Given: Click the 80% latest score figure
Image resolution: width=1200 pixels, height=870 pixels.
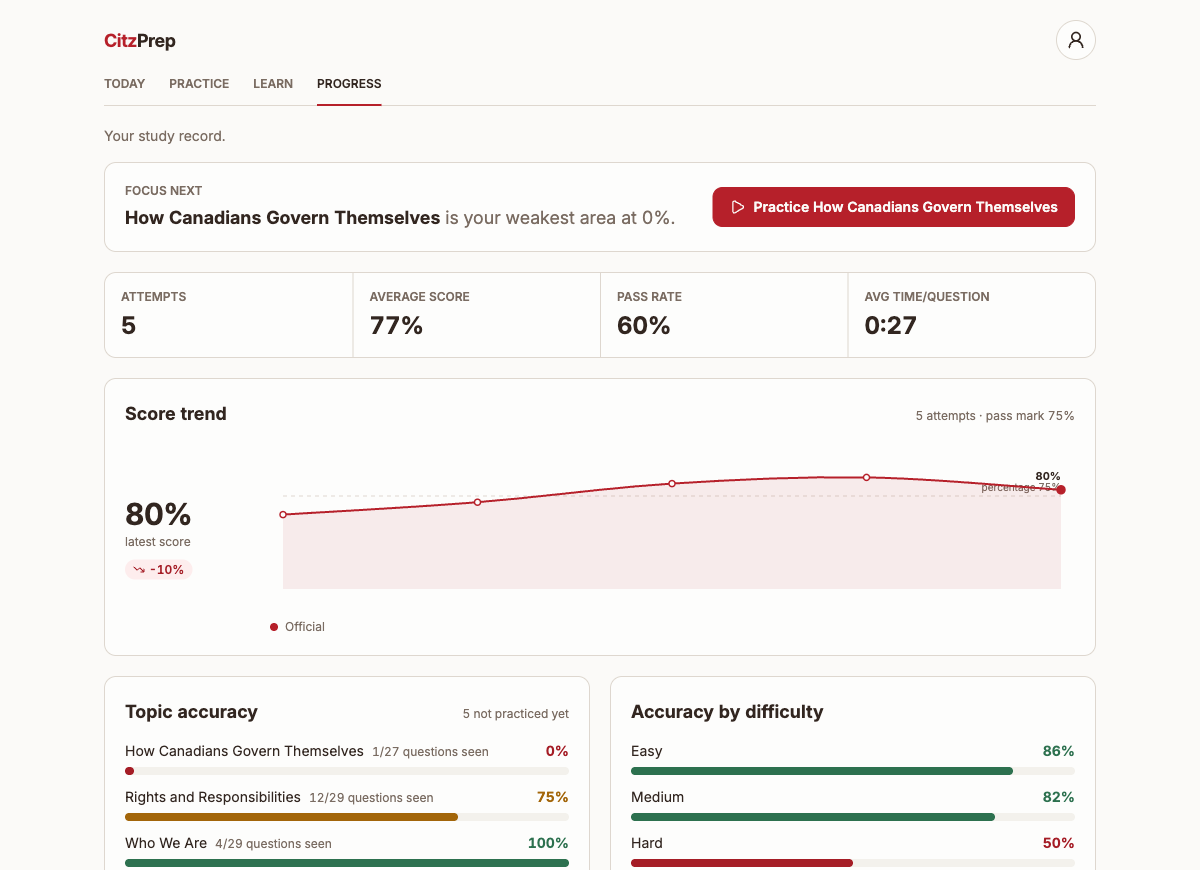Looking at the screenshot, I should click(158, 514).
